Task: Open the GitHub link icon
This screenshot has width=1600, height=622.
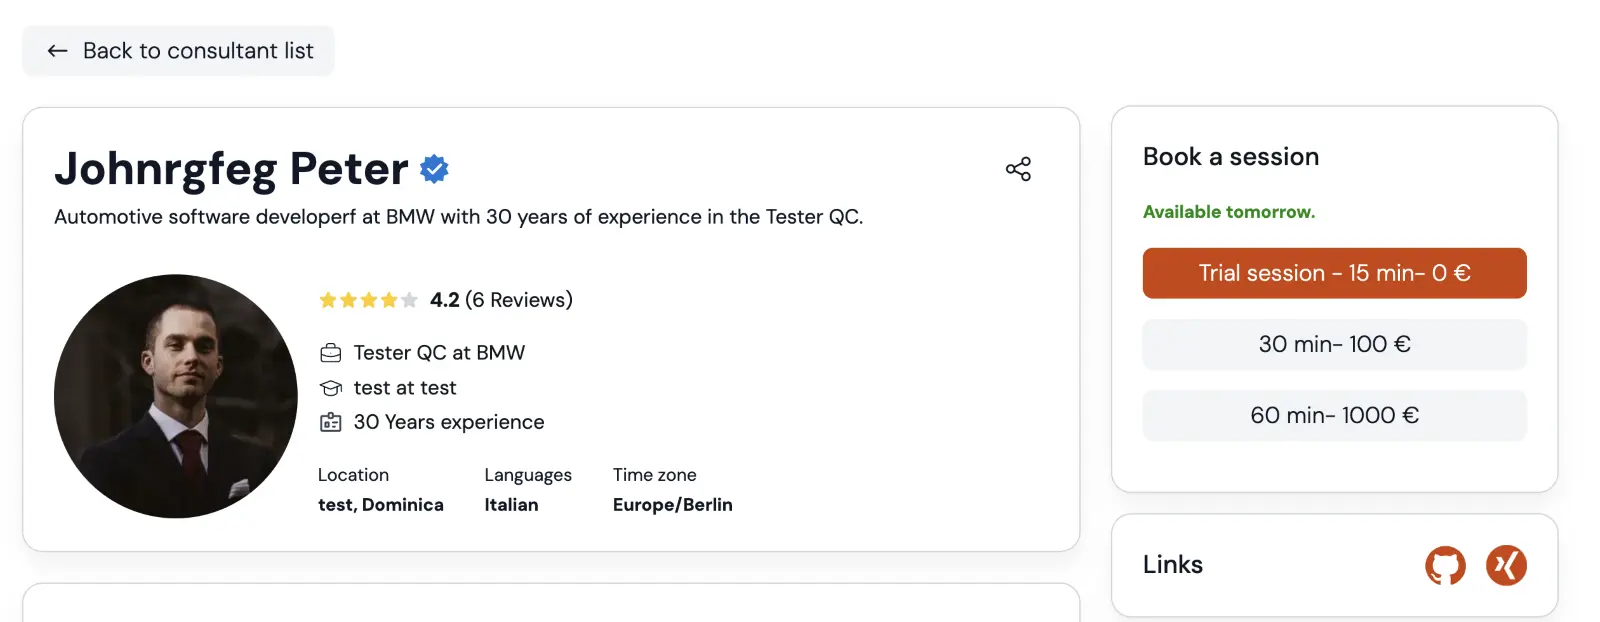Action: (x=1445, y=566)
